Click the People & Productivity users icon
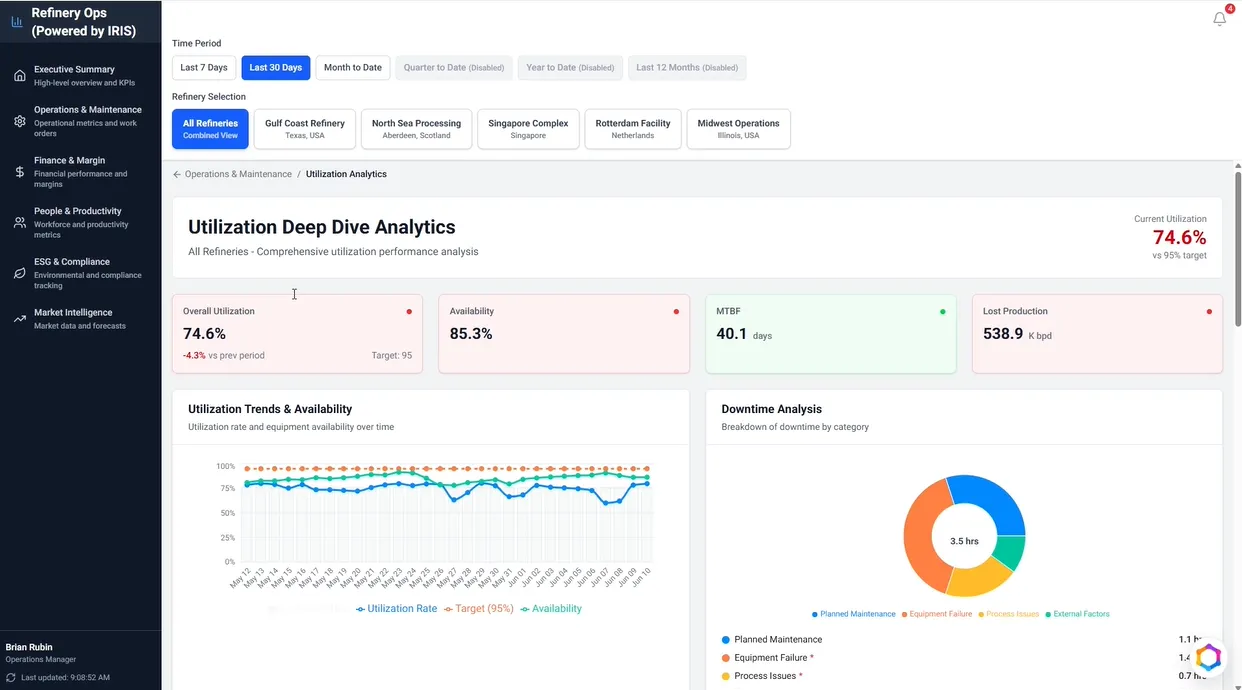 point(19,223)
